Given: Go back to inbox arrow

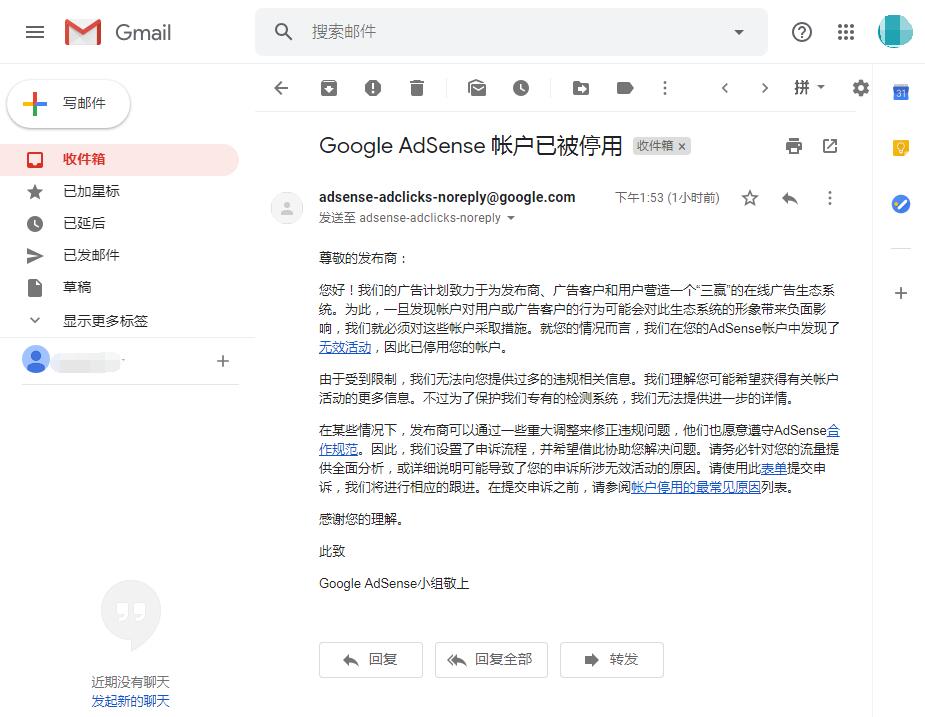Looking at the screenshot, I should tap(281, 89).
